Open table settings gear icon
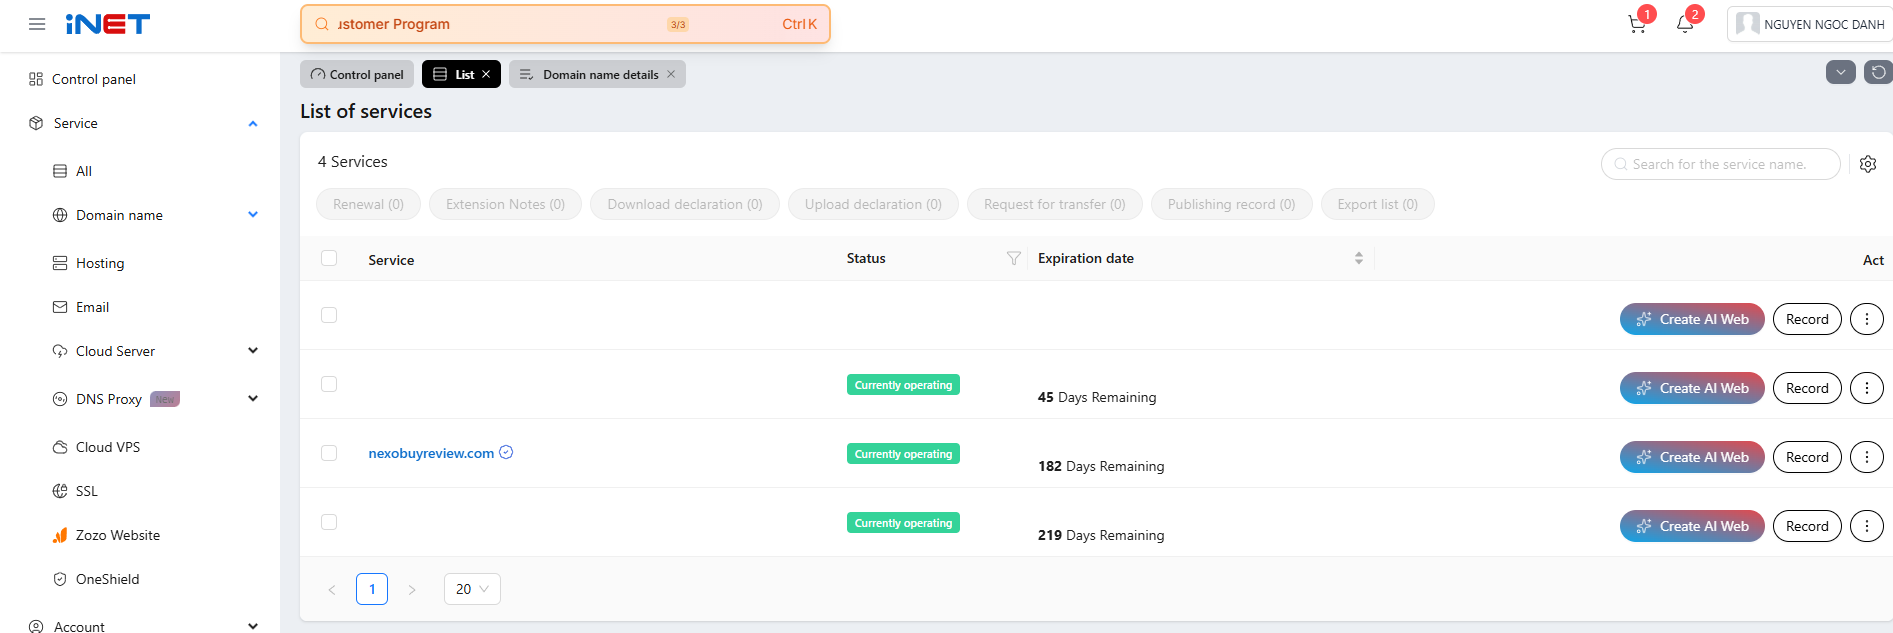Image resolution: width=1893 pixels, height=633 pixels. pos(1868,164)
